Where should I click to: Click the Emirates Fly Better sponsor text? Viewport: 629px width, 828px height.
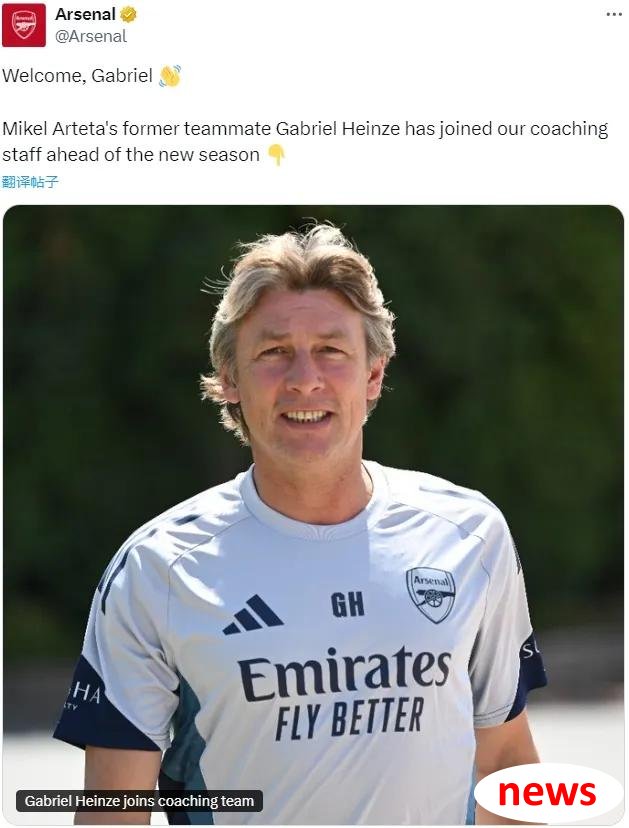344,693
